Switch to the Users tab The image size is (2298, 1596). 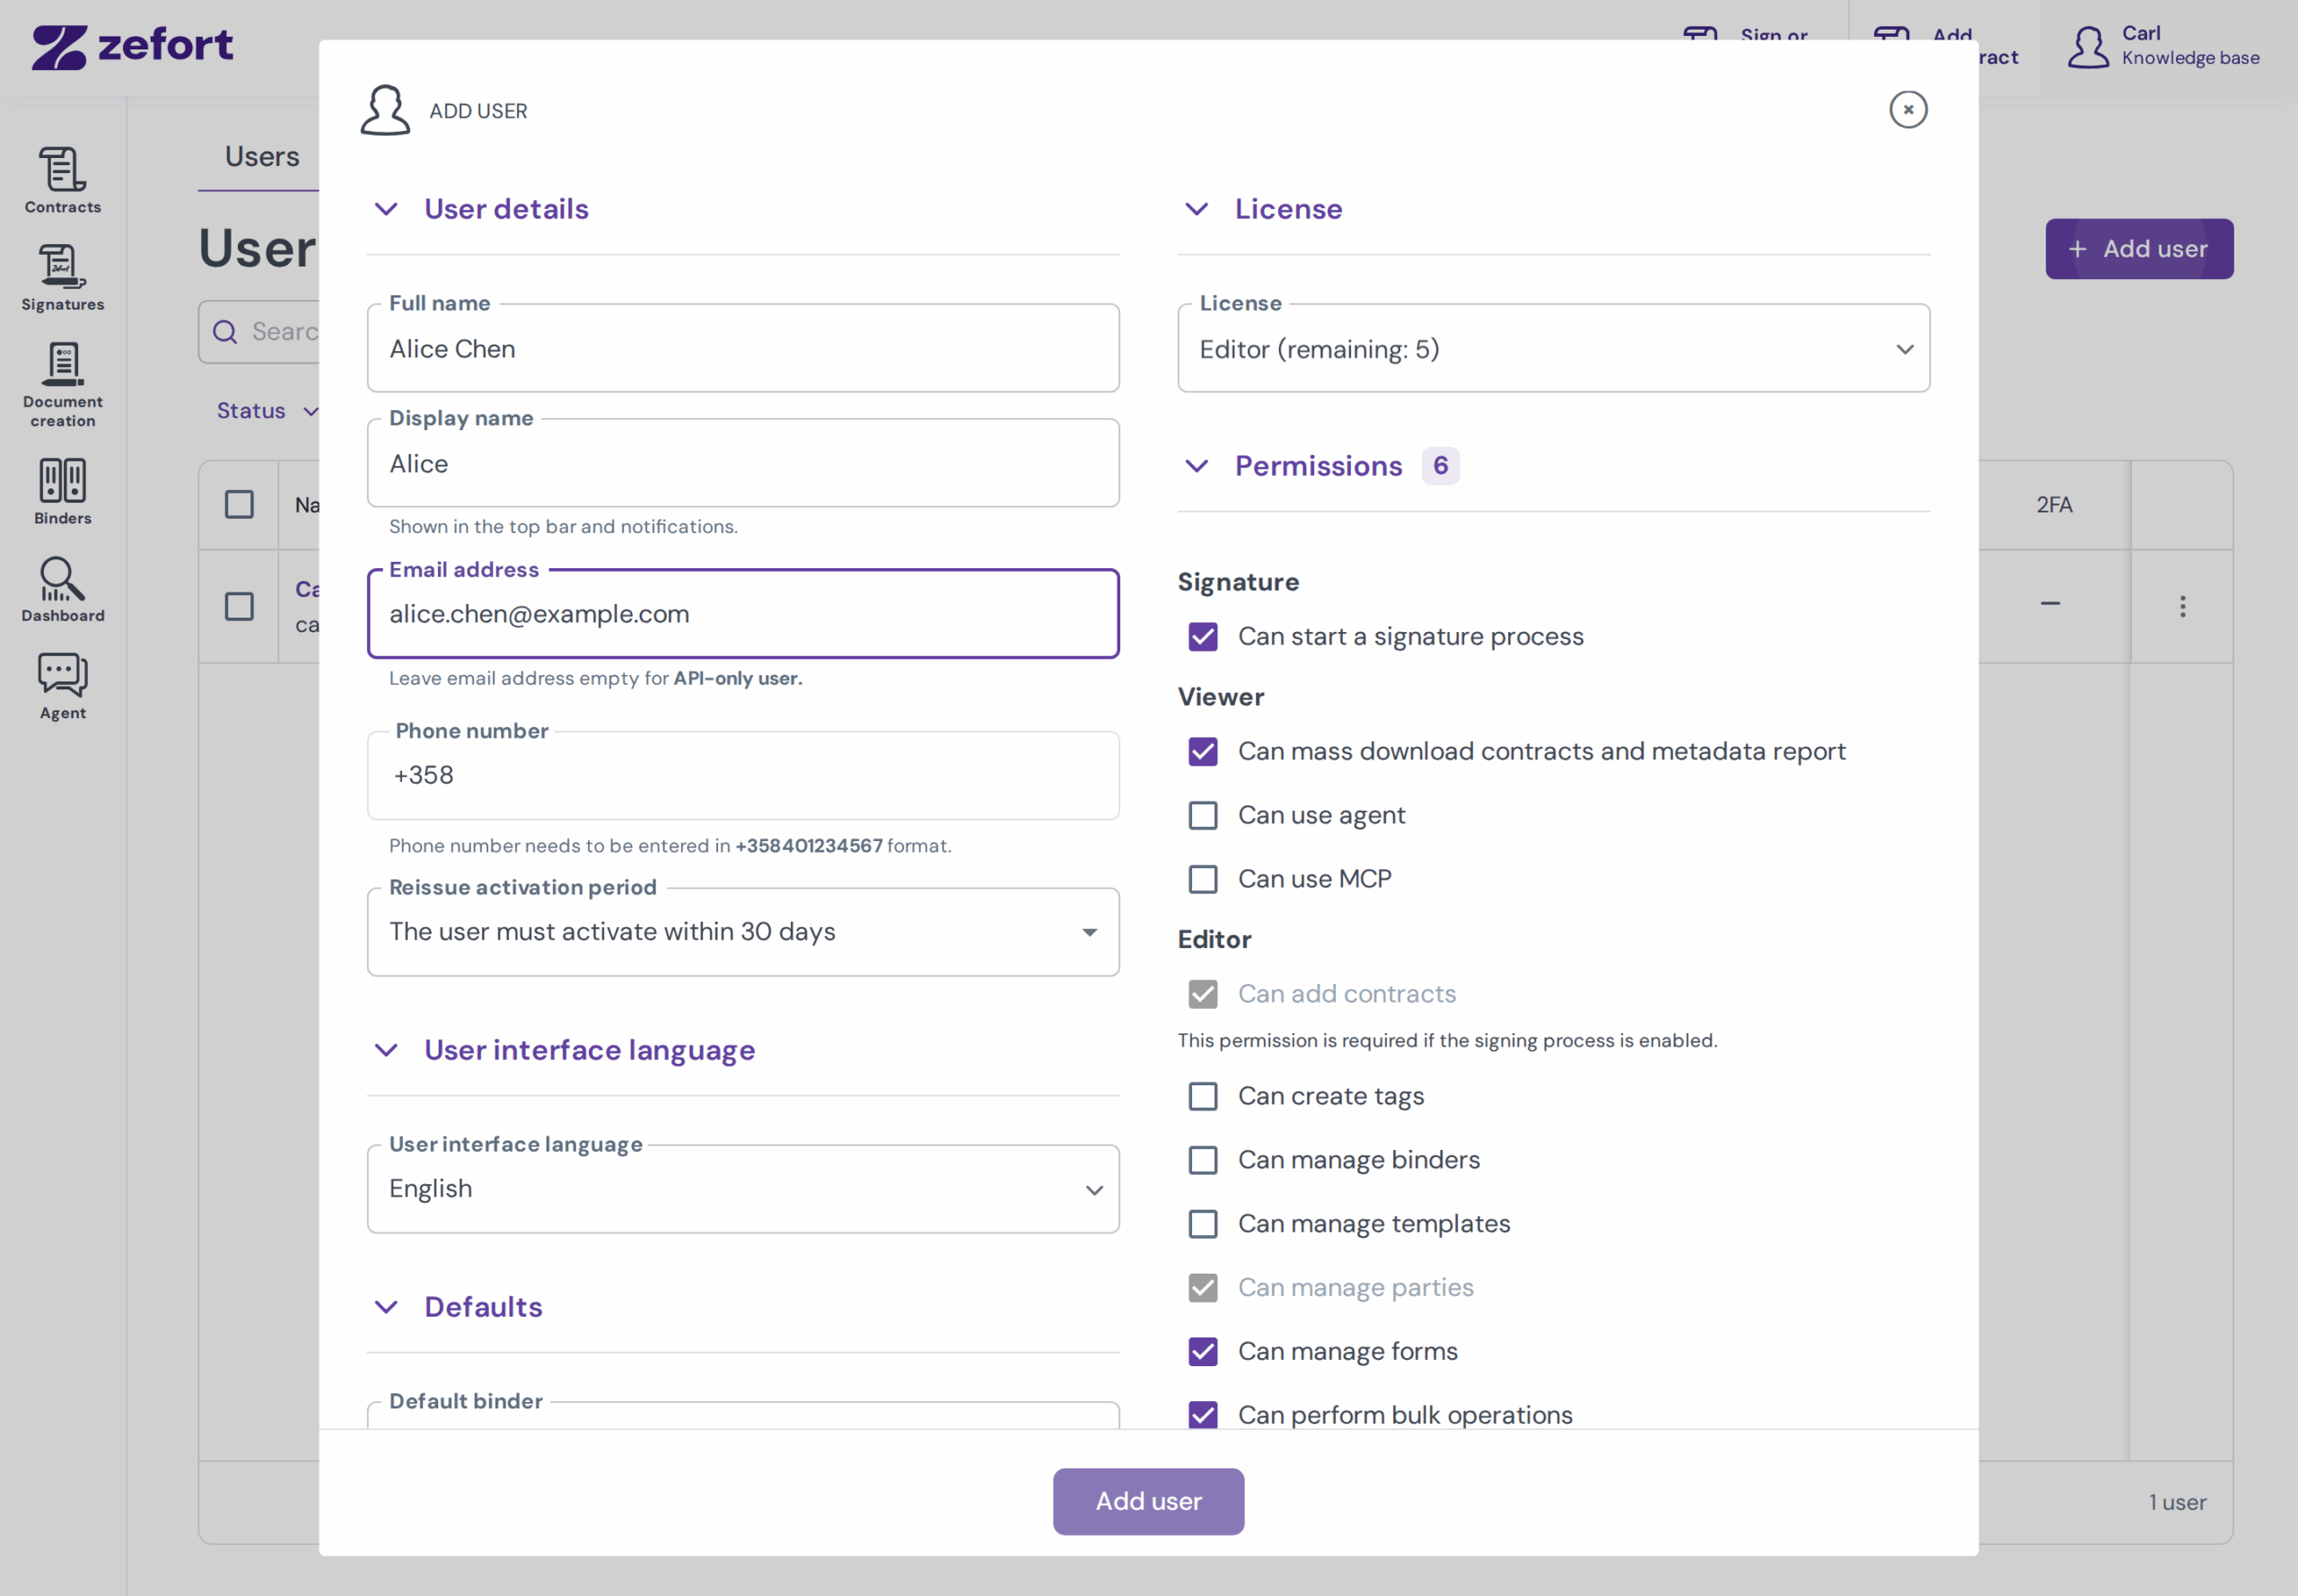[x=262, y=157]
